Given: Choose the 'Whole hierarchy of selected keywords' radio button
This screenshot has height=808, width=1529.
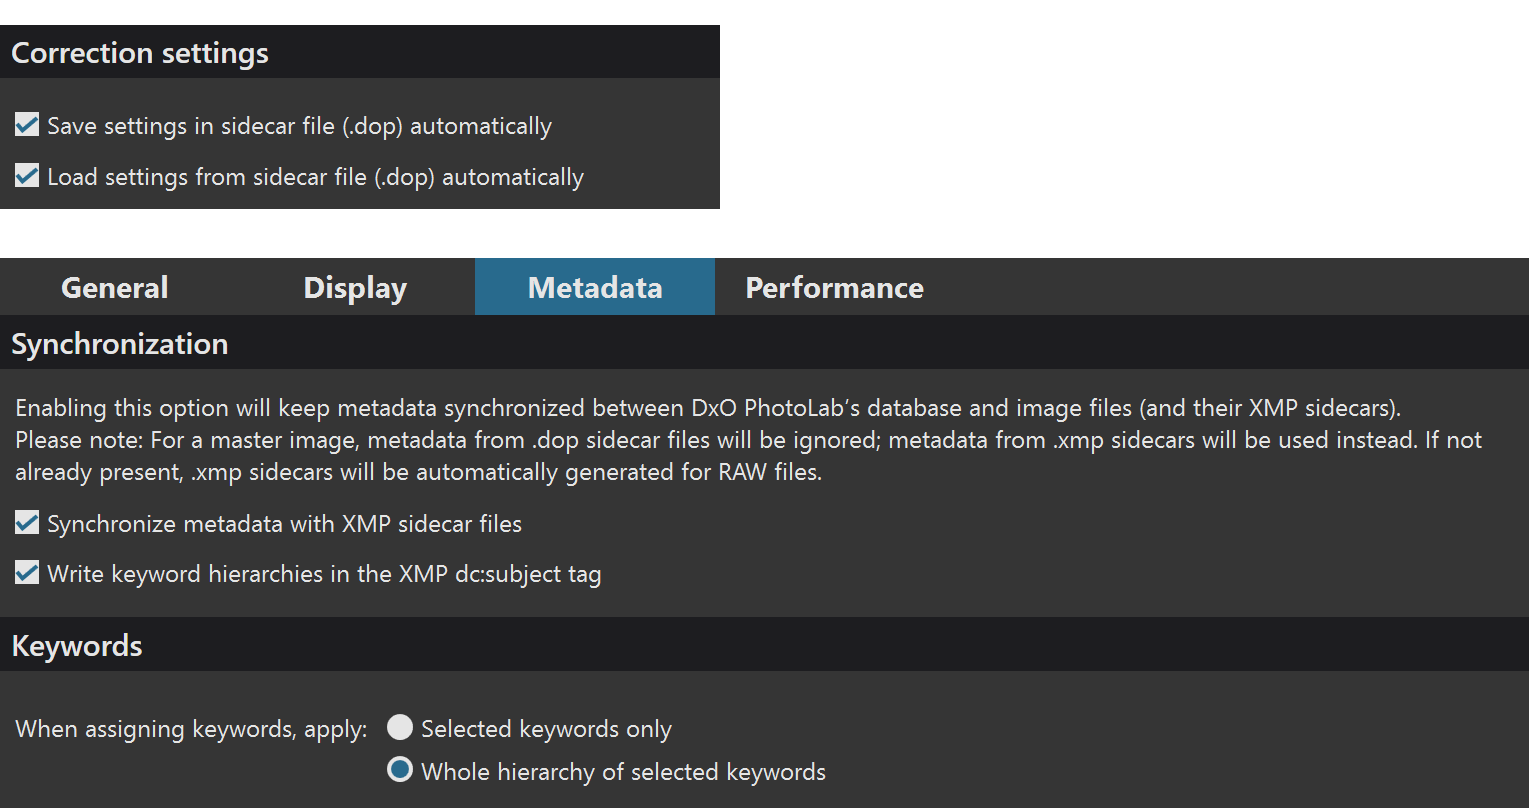Looking at the screenshot, I should 400,771.
